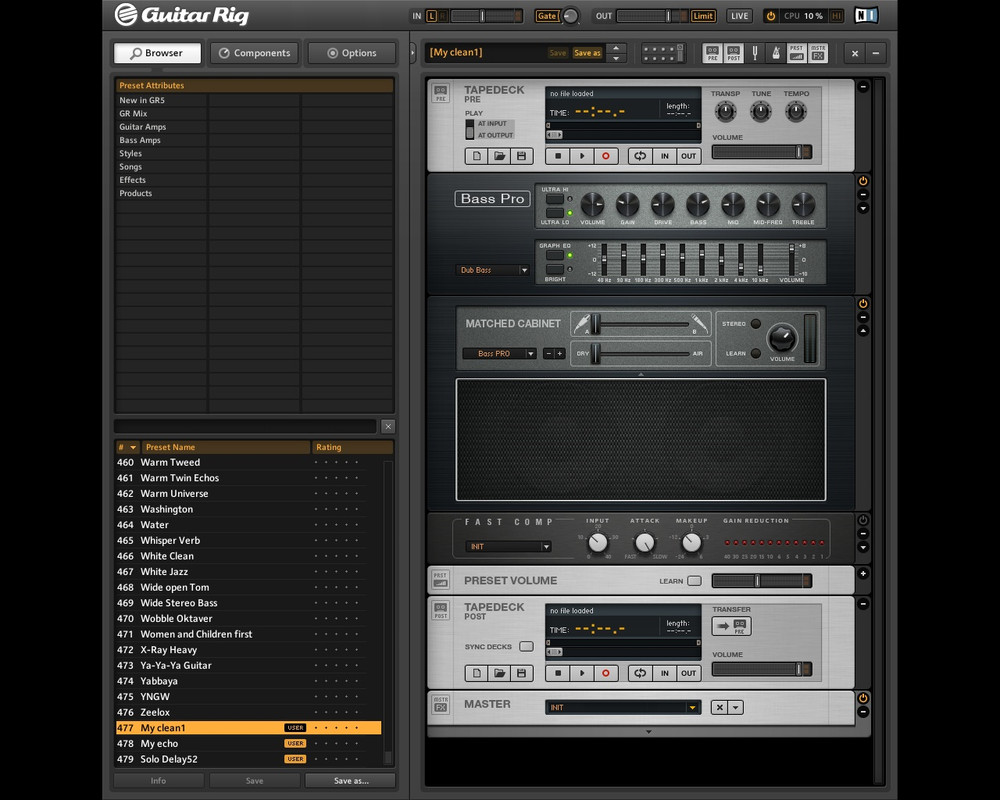Click the preset search input field

(246, 426)
